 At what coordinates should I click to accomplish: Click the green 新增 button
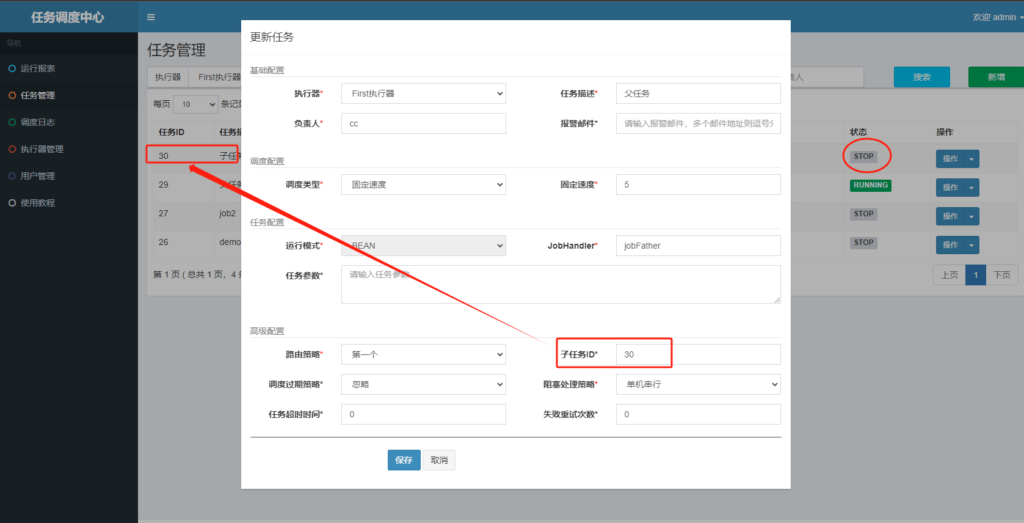[995, 77]
